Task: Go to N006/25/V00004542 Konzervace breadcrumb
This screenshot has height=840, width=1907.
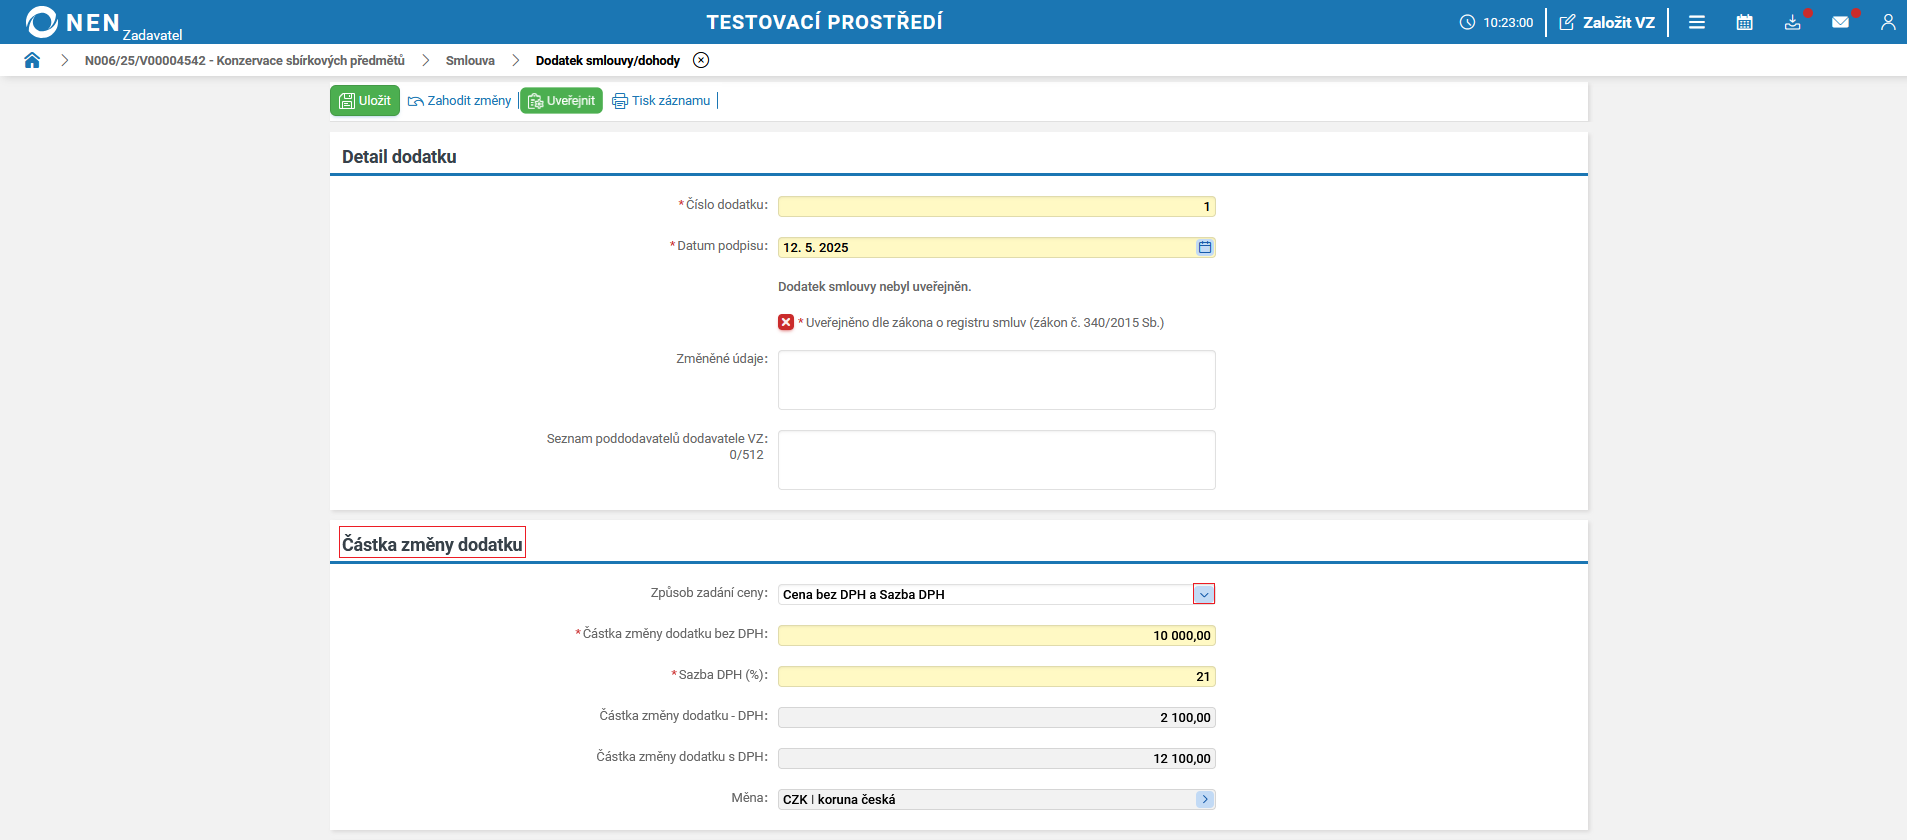Action: (x=245, y=60)
